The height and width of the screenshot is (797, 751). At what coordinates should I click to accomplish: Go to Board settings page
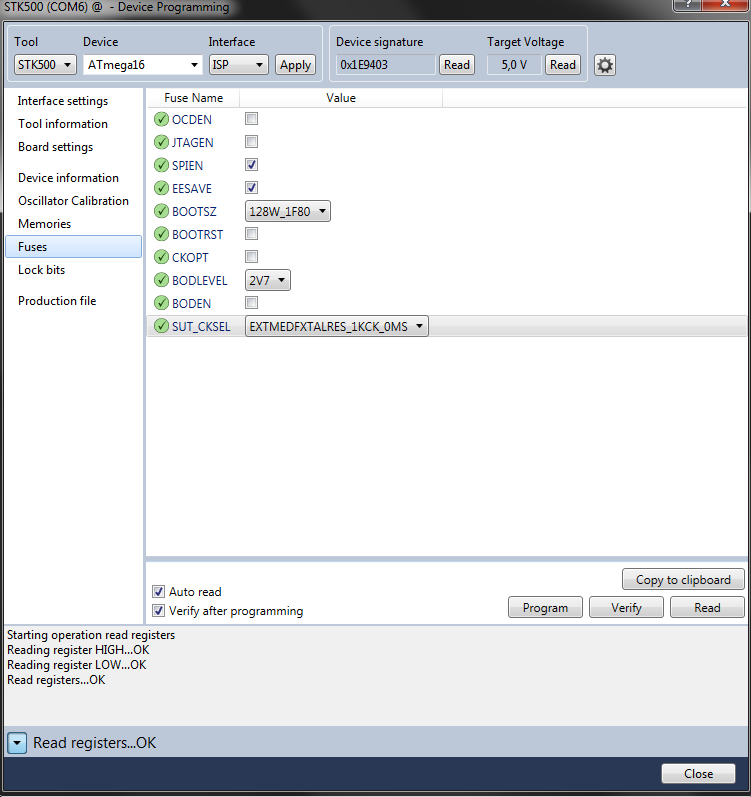tap(56, 147)
